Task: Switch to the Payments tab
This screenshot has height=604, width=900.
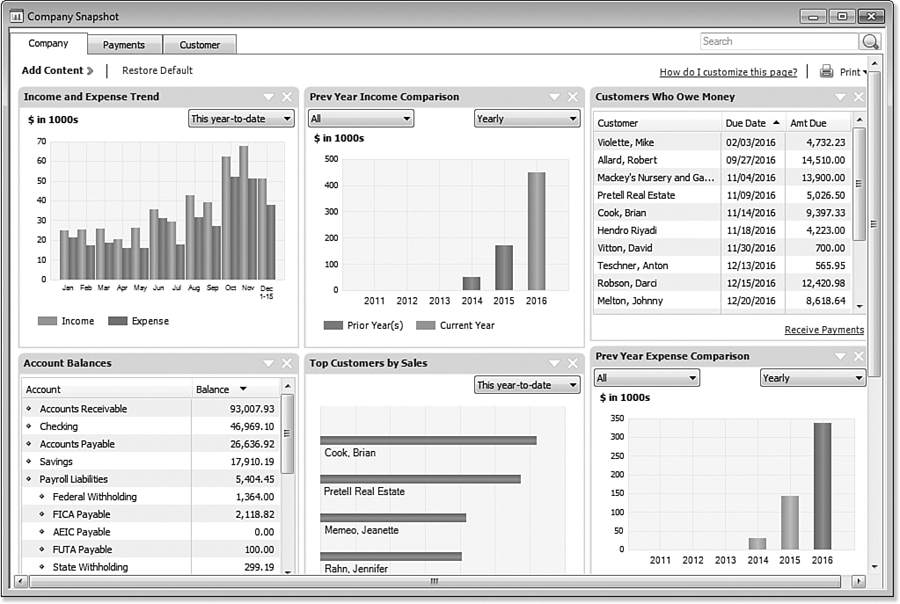Action: click(124, 45)
